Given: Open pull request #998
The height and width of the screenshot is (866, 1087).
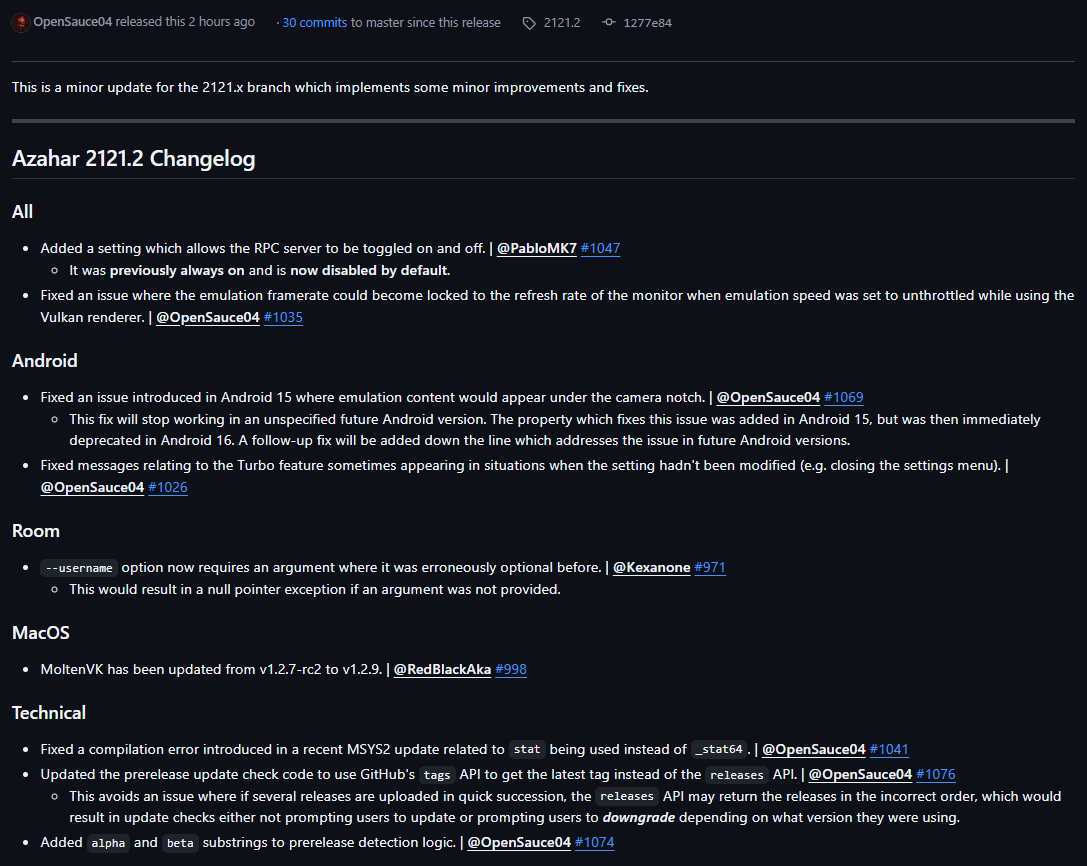Looking at the screenshot, I should (511, 669).
